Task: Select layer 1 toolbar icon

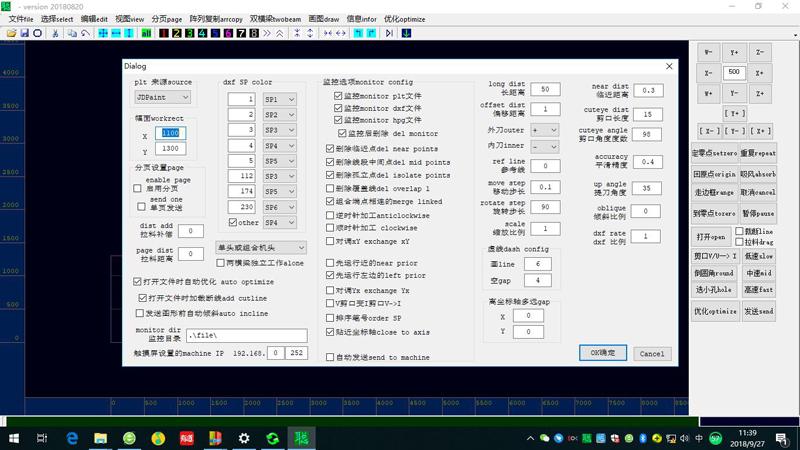Action: [x=164, y=33]
